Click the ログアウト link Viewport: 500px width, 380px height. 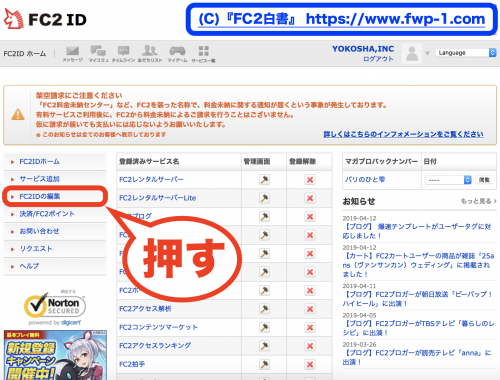point(378,59)
